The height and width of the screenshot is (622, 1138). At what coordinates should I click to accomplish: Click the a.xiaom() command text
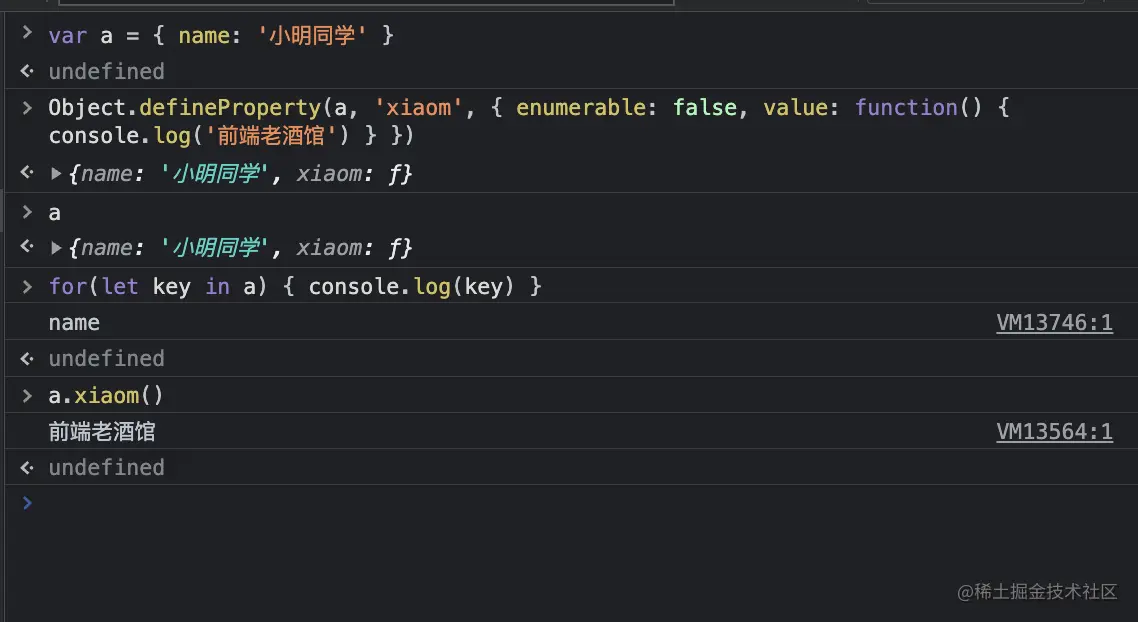[x=106, y=396]
